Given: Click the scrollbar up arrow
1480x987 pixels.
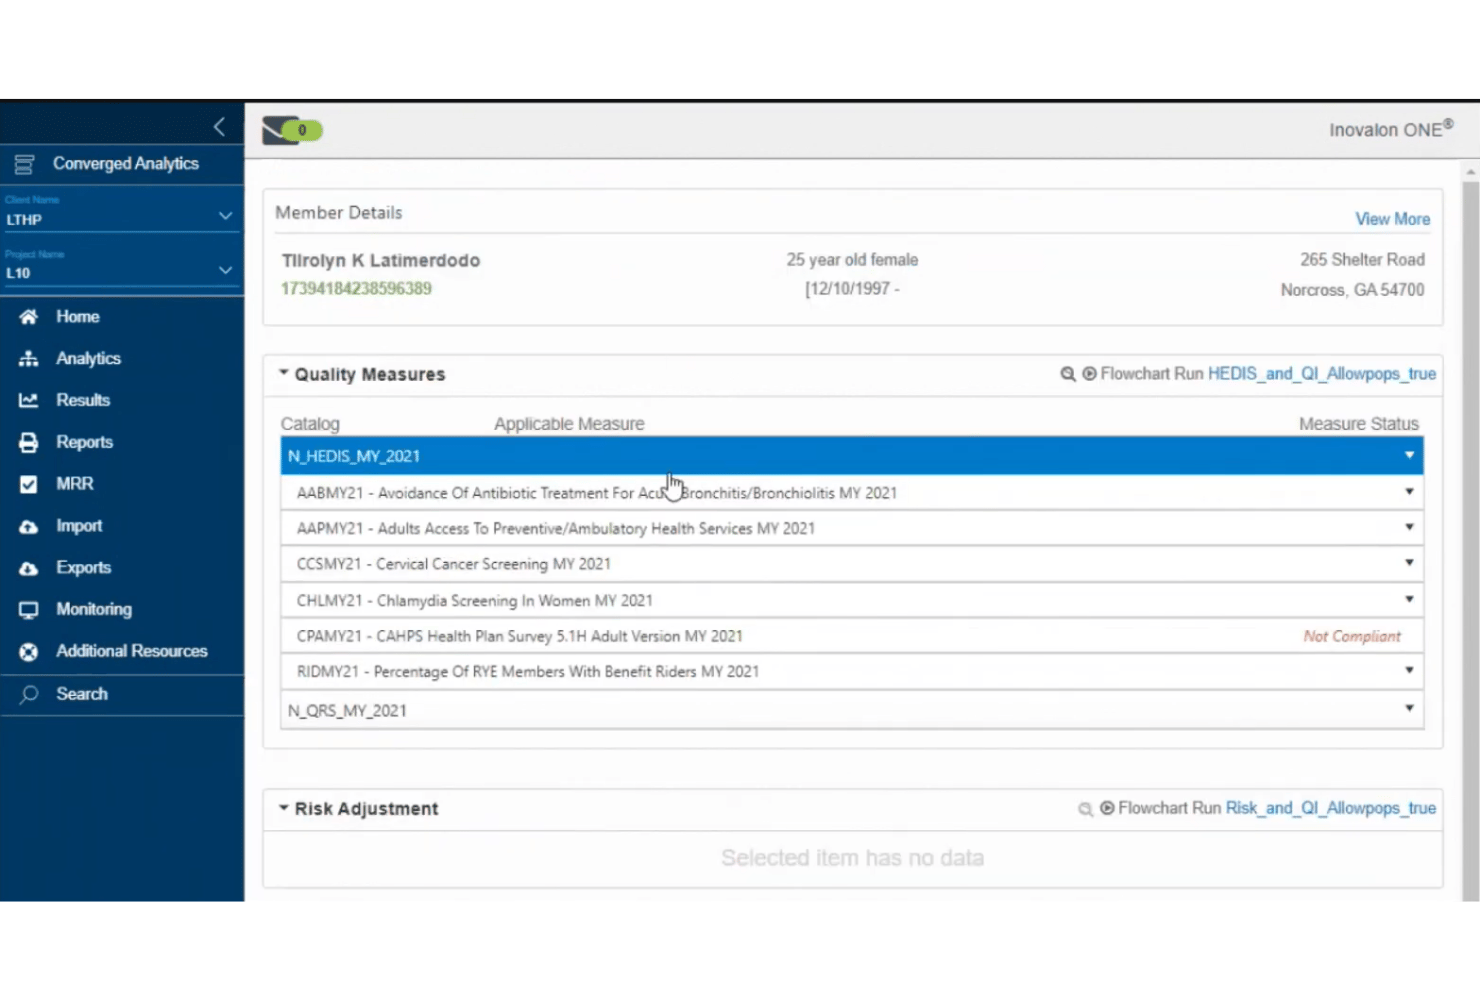Looking at the screenshot, I should pos(1470,172).
